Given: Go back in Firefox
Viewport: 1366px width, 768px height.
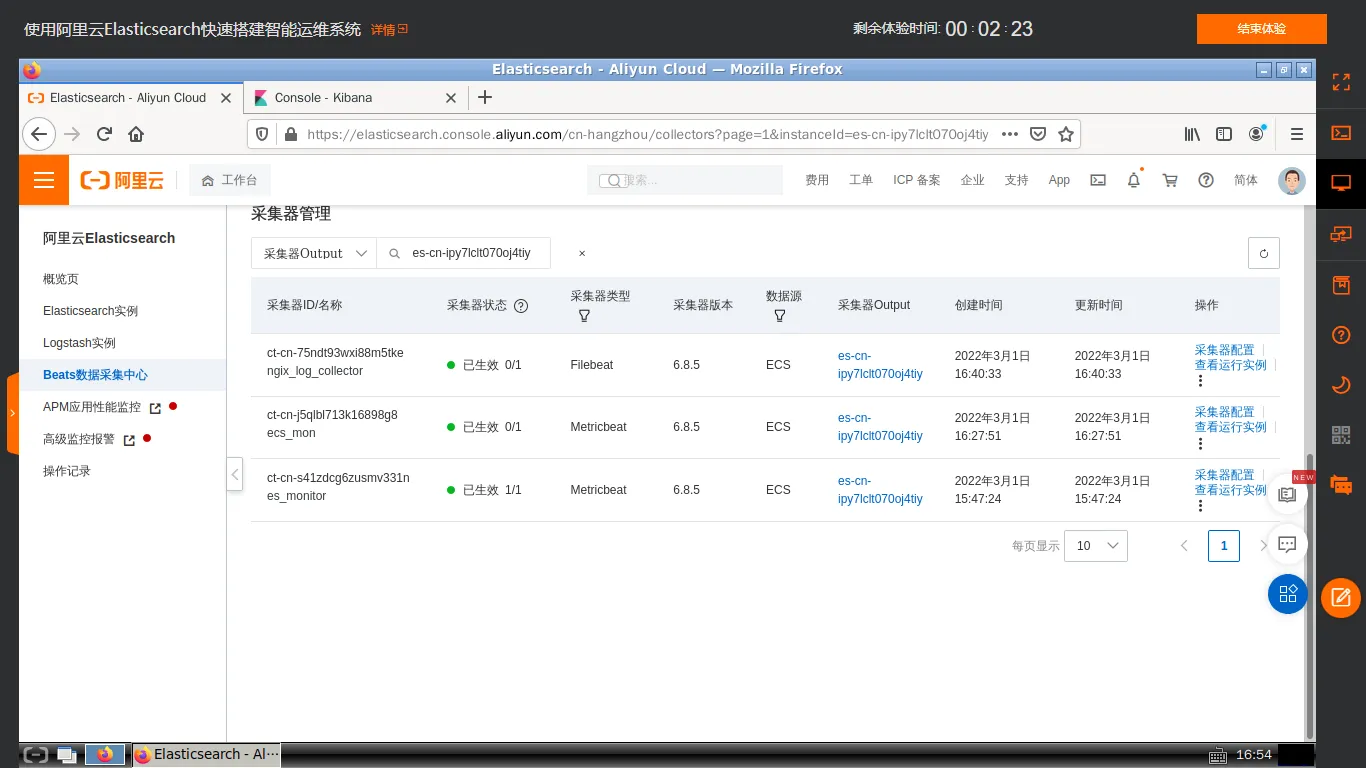Looking at the screenshot, I should (38, 134).
